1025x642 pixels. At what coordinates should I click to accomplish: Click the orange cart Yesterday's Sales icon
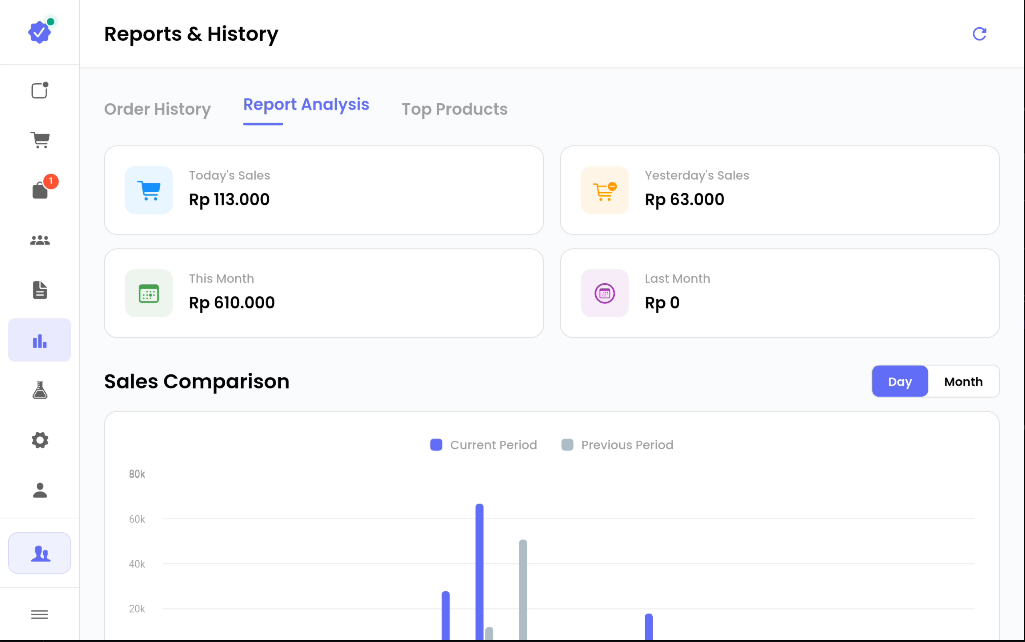coord(605,190)
